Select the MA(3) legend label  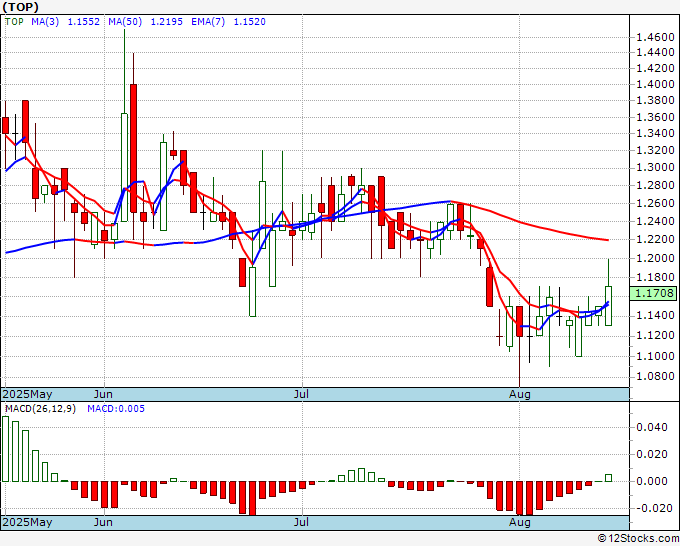click(x=45, y=21)
